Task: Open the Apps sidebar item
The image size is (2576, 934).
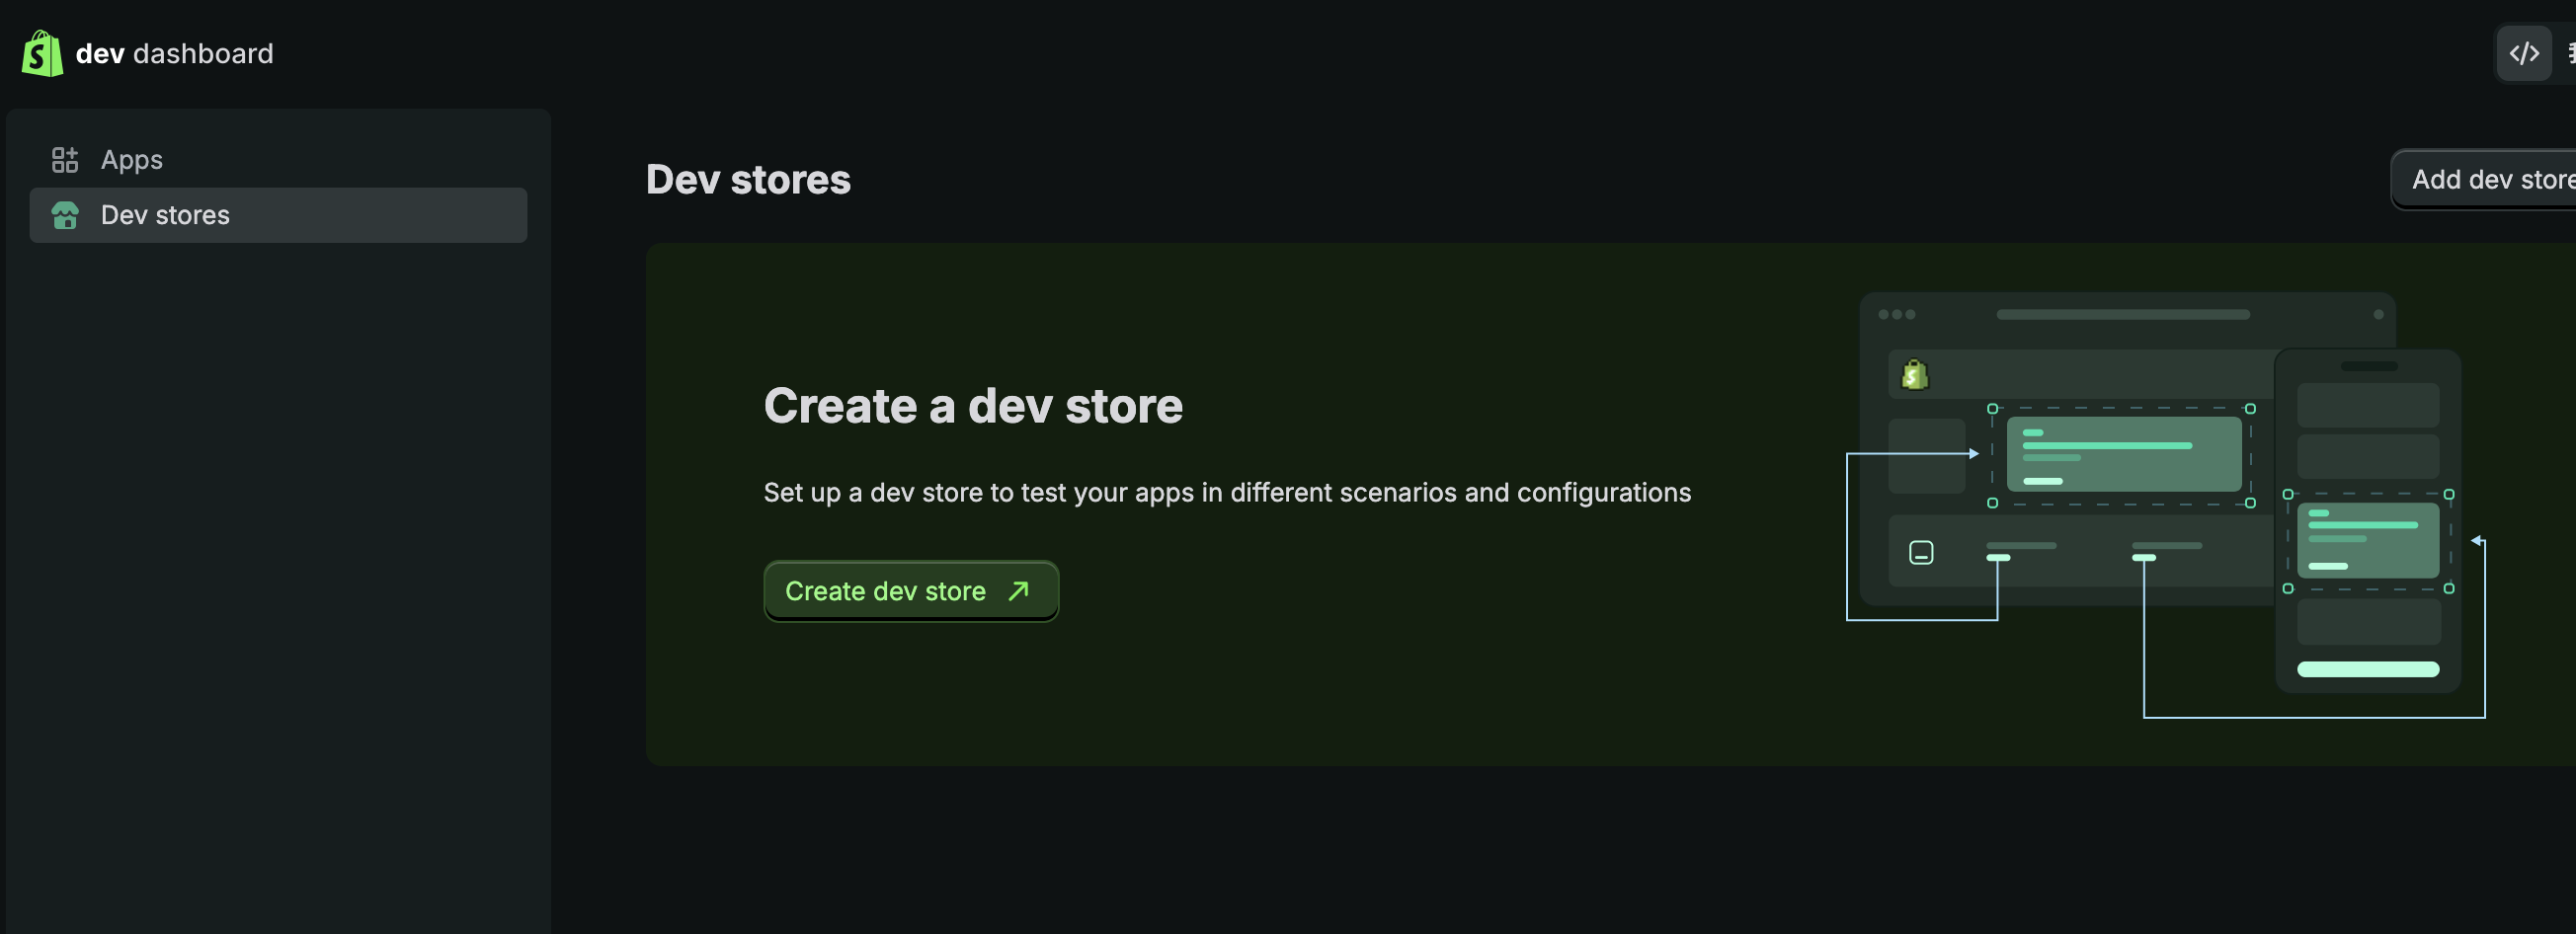Action: pos(278,160)
